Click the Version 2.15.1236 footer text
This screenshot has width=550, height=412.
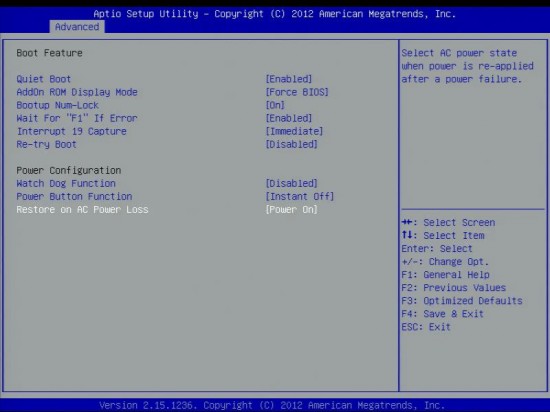point(272,405)
